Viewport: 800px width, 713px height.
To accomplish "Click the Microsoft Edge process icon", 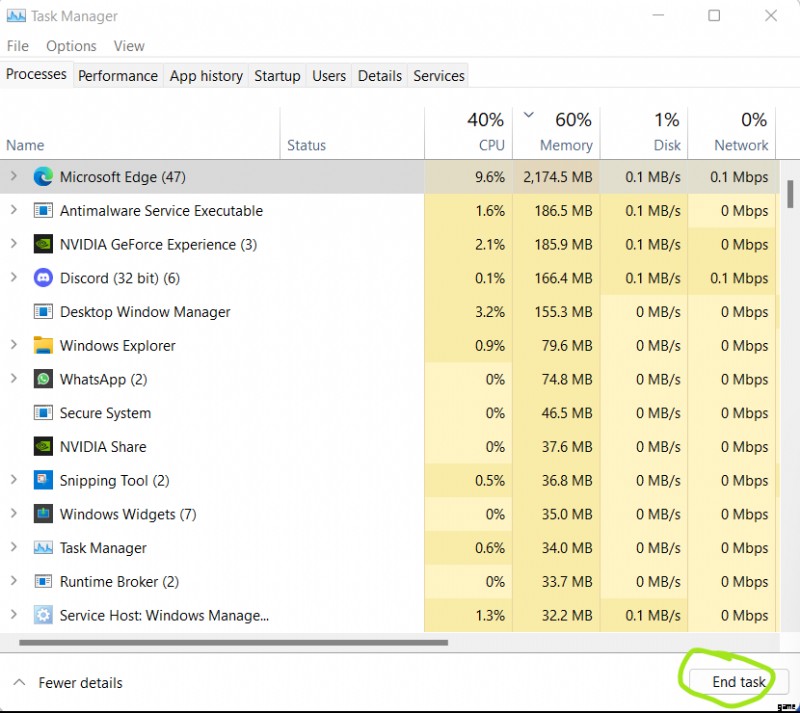I will tap(43, 177).
